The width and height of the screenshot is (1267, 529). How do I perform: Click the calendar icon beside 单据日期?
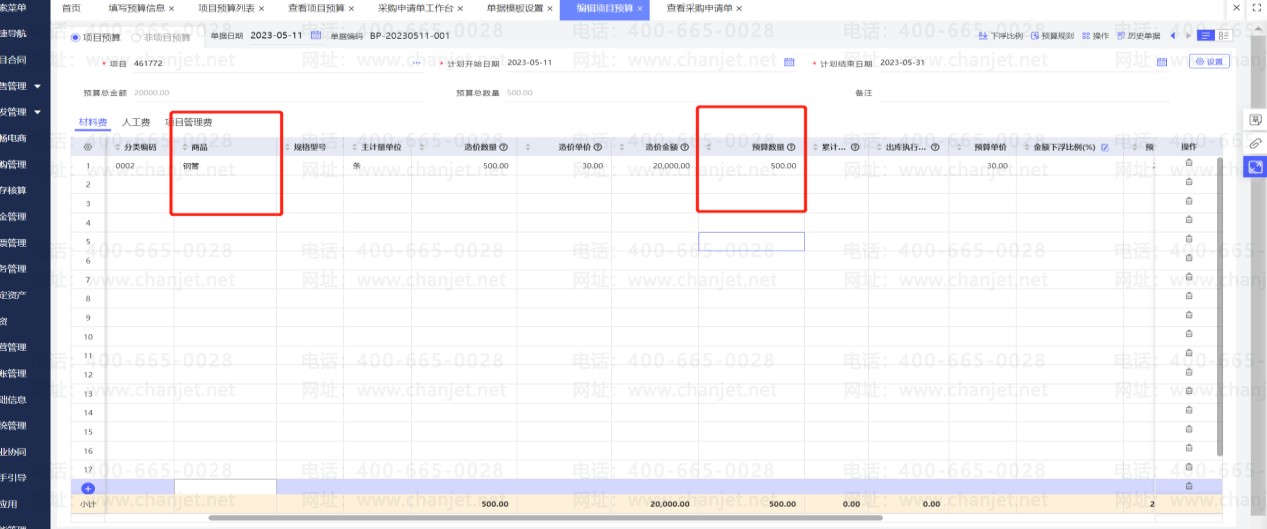[x=316, y=36]
